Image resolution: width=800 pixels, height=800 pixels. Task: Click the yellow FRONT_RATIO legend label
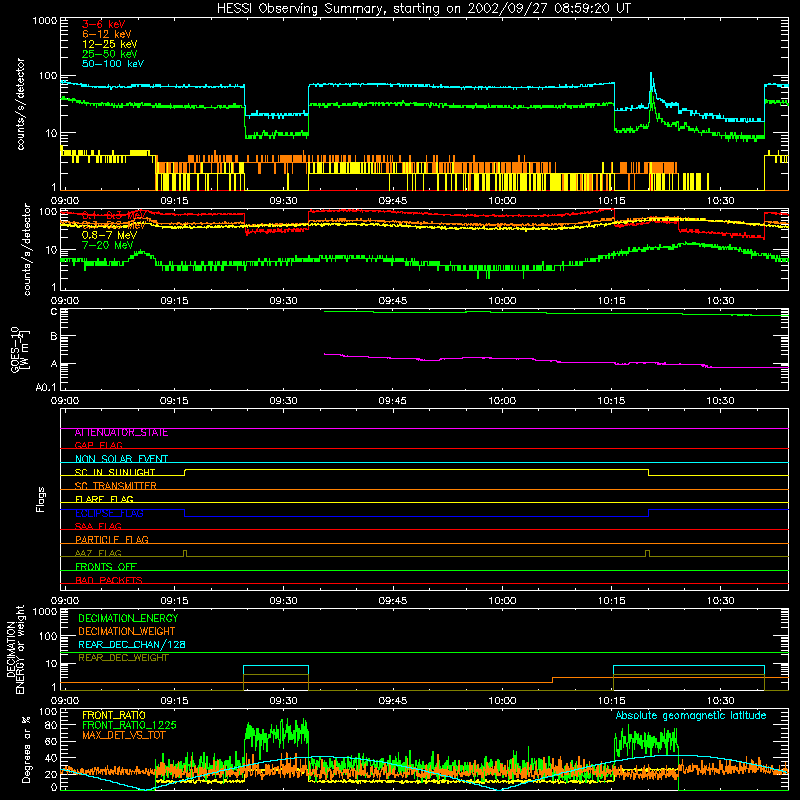point(114,715)
